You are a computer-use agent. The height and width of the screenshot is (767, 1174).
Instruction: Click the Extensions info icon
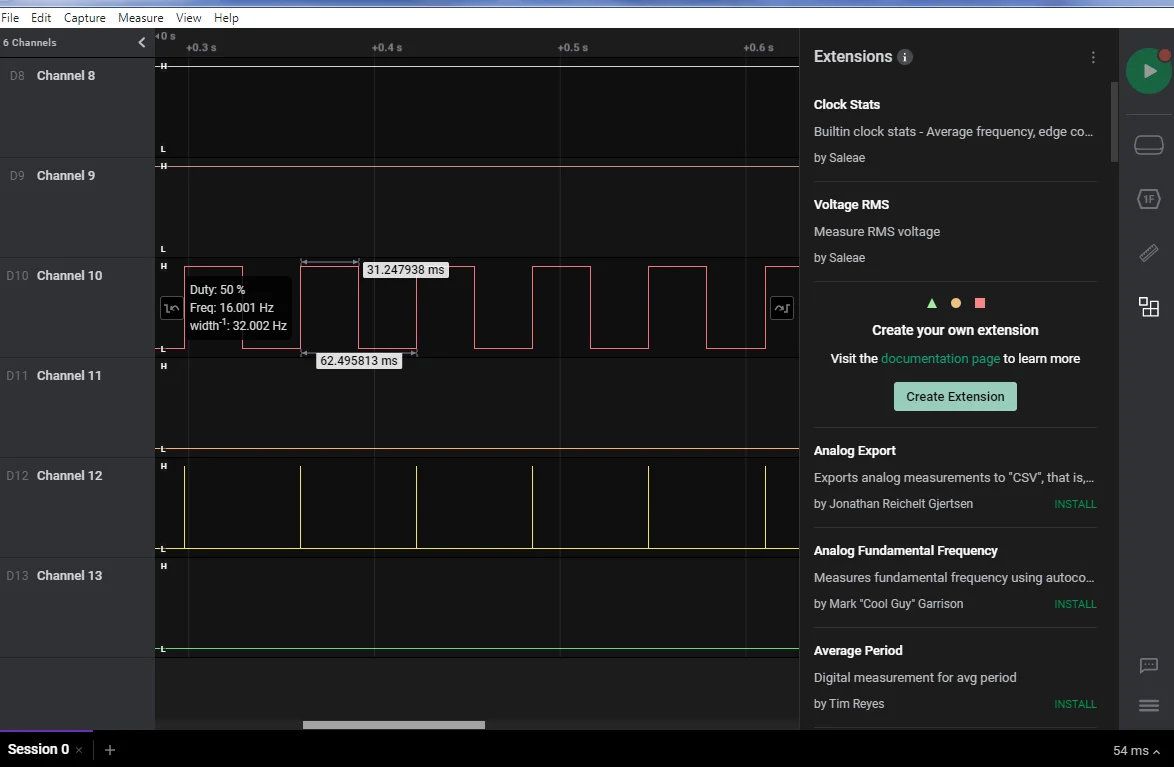[x=904, y=57]
